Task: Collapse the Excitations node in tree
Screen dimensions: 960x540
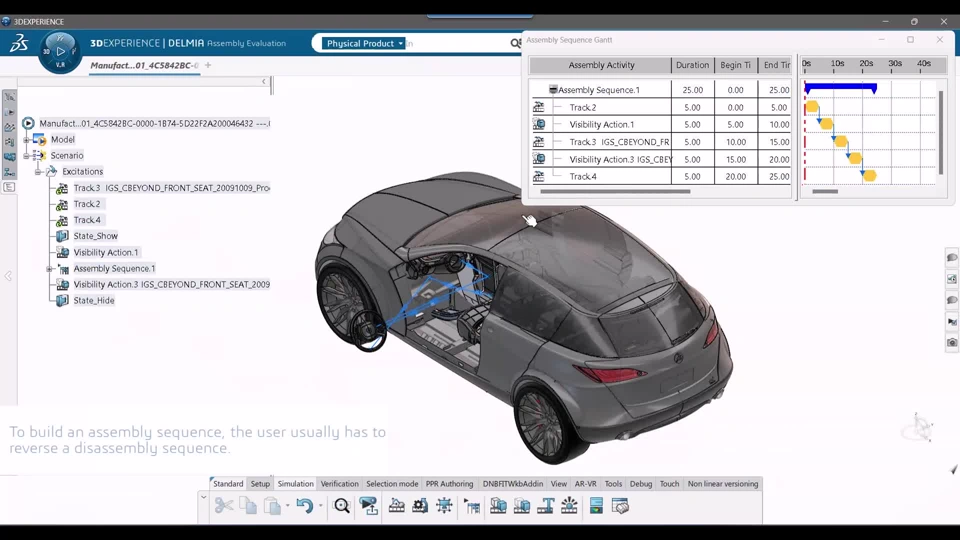Action: [x=38, y=171]
